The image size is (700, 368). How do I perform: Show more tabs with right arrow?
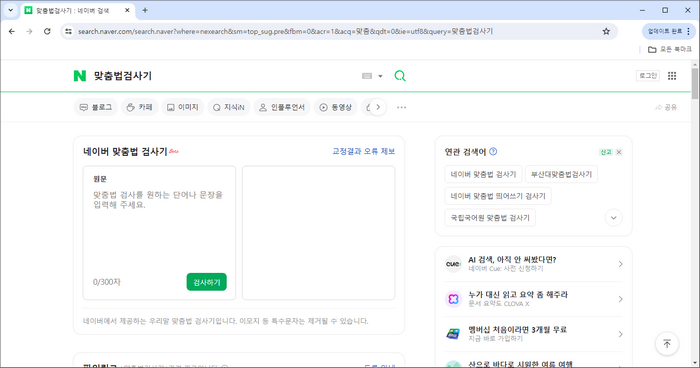pyautogui.click(x=378, y=107)
